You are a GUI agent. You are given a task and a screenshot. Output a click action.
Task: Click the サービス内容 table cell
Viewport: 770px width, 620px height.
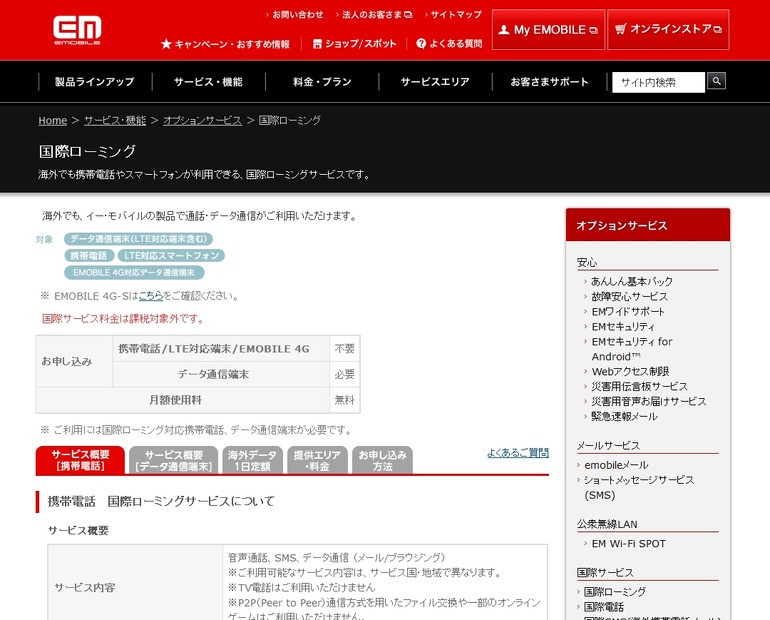(135, 587)
